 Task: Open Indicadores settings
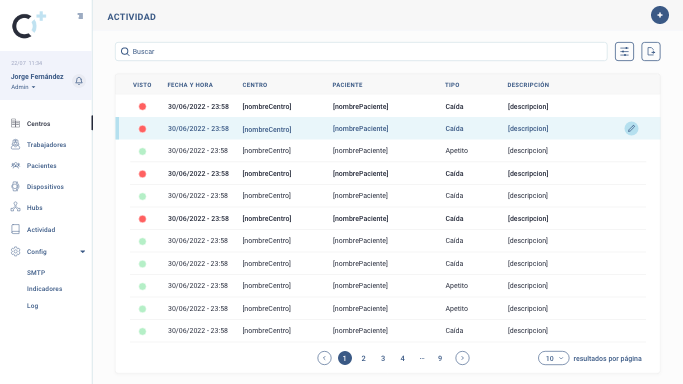click(44, 289)
